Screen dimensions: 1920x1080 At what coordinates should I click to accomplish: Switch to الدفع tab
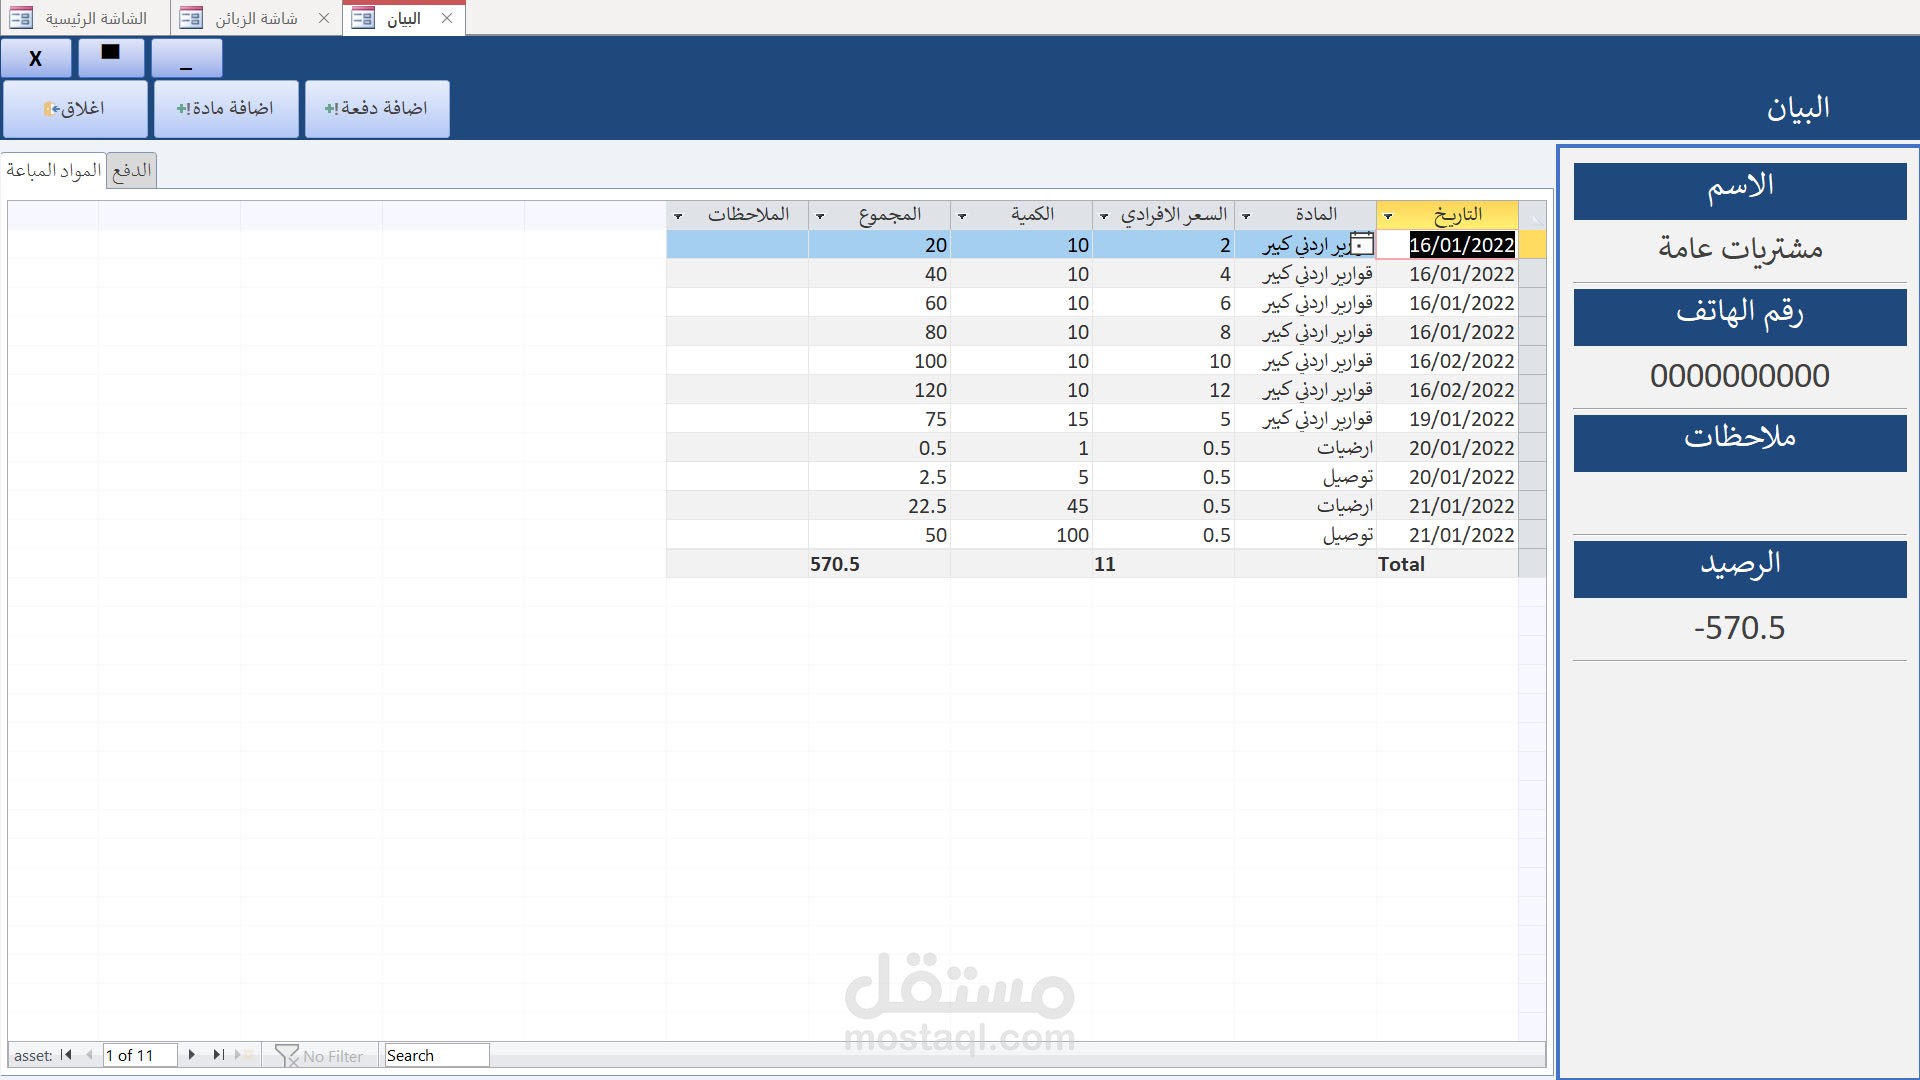132,170
